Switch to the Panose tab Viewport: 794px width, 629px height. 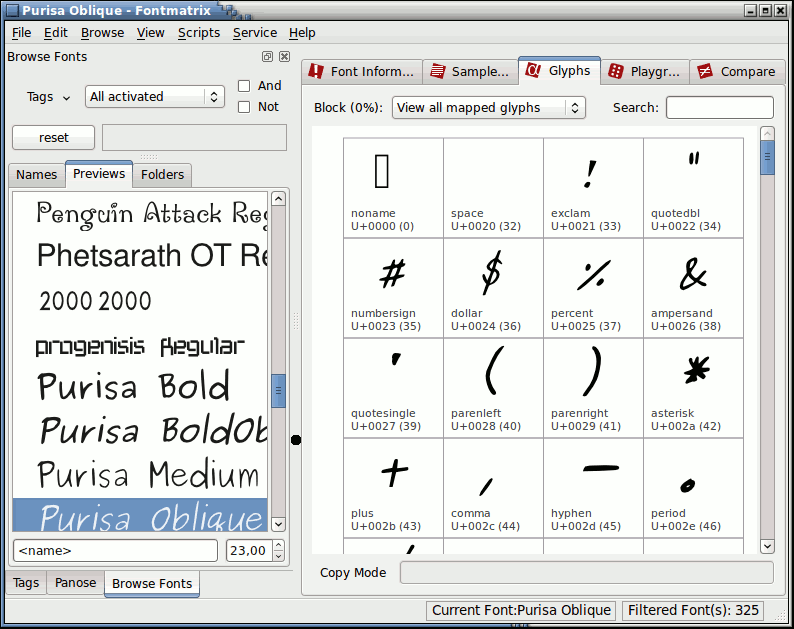pos(75,583)
